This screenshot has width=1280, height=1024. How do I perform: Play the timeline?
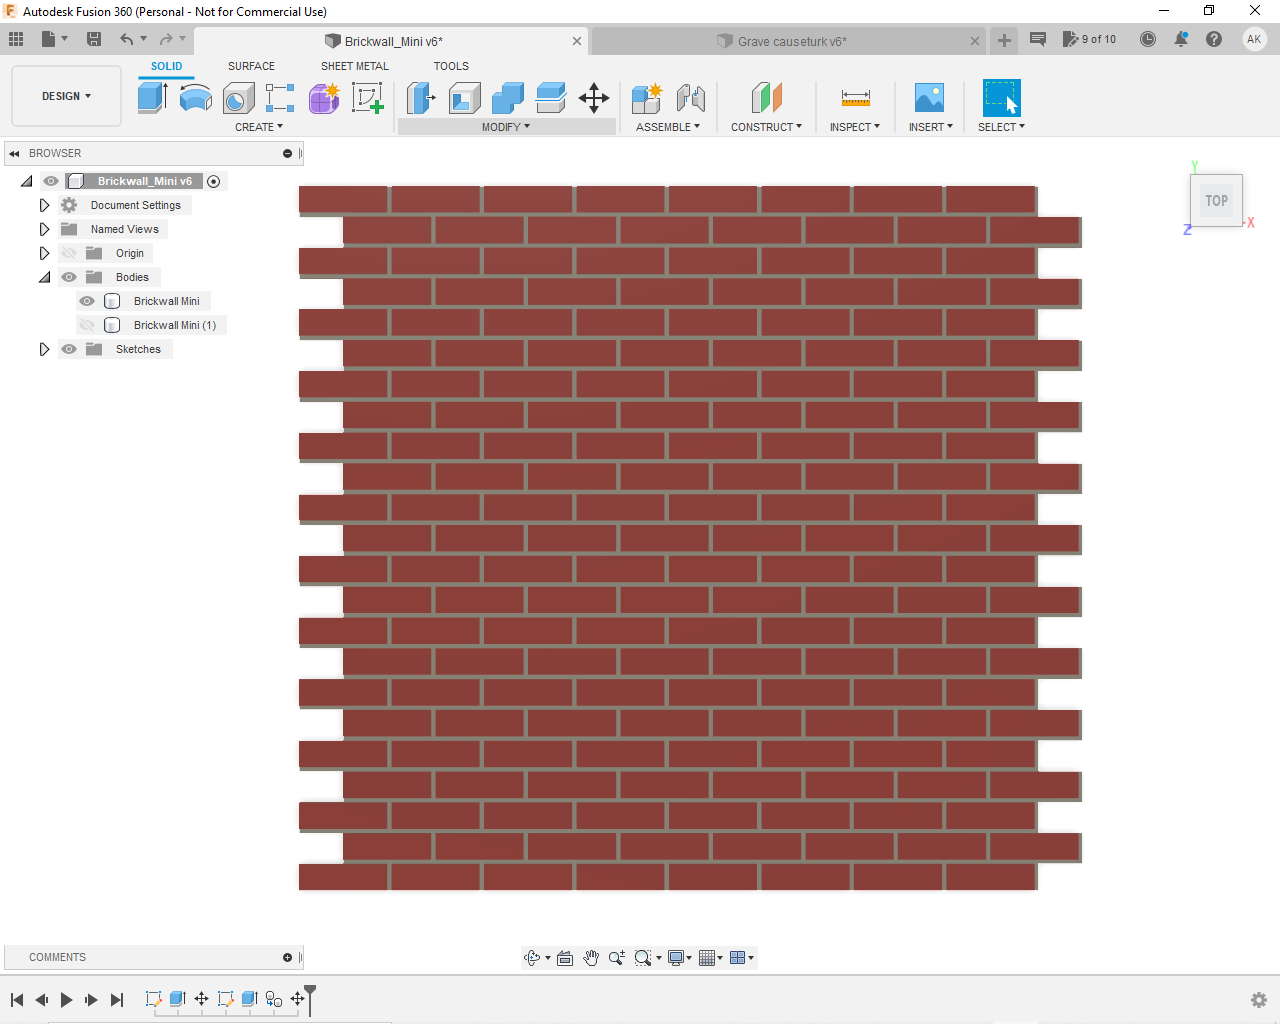pyautogui.click(x=66, y=1000)
